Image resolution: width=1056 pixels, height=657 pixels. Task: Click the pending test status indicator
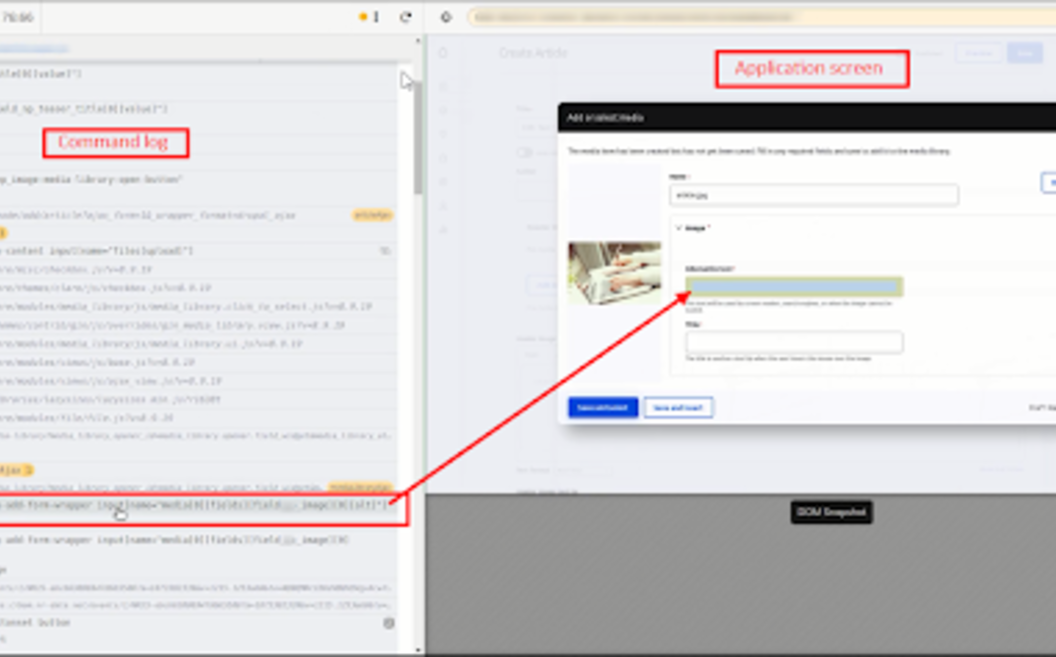(369, 17)
